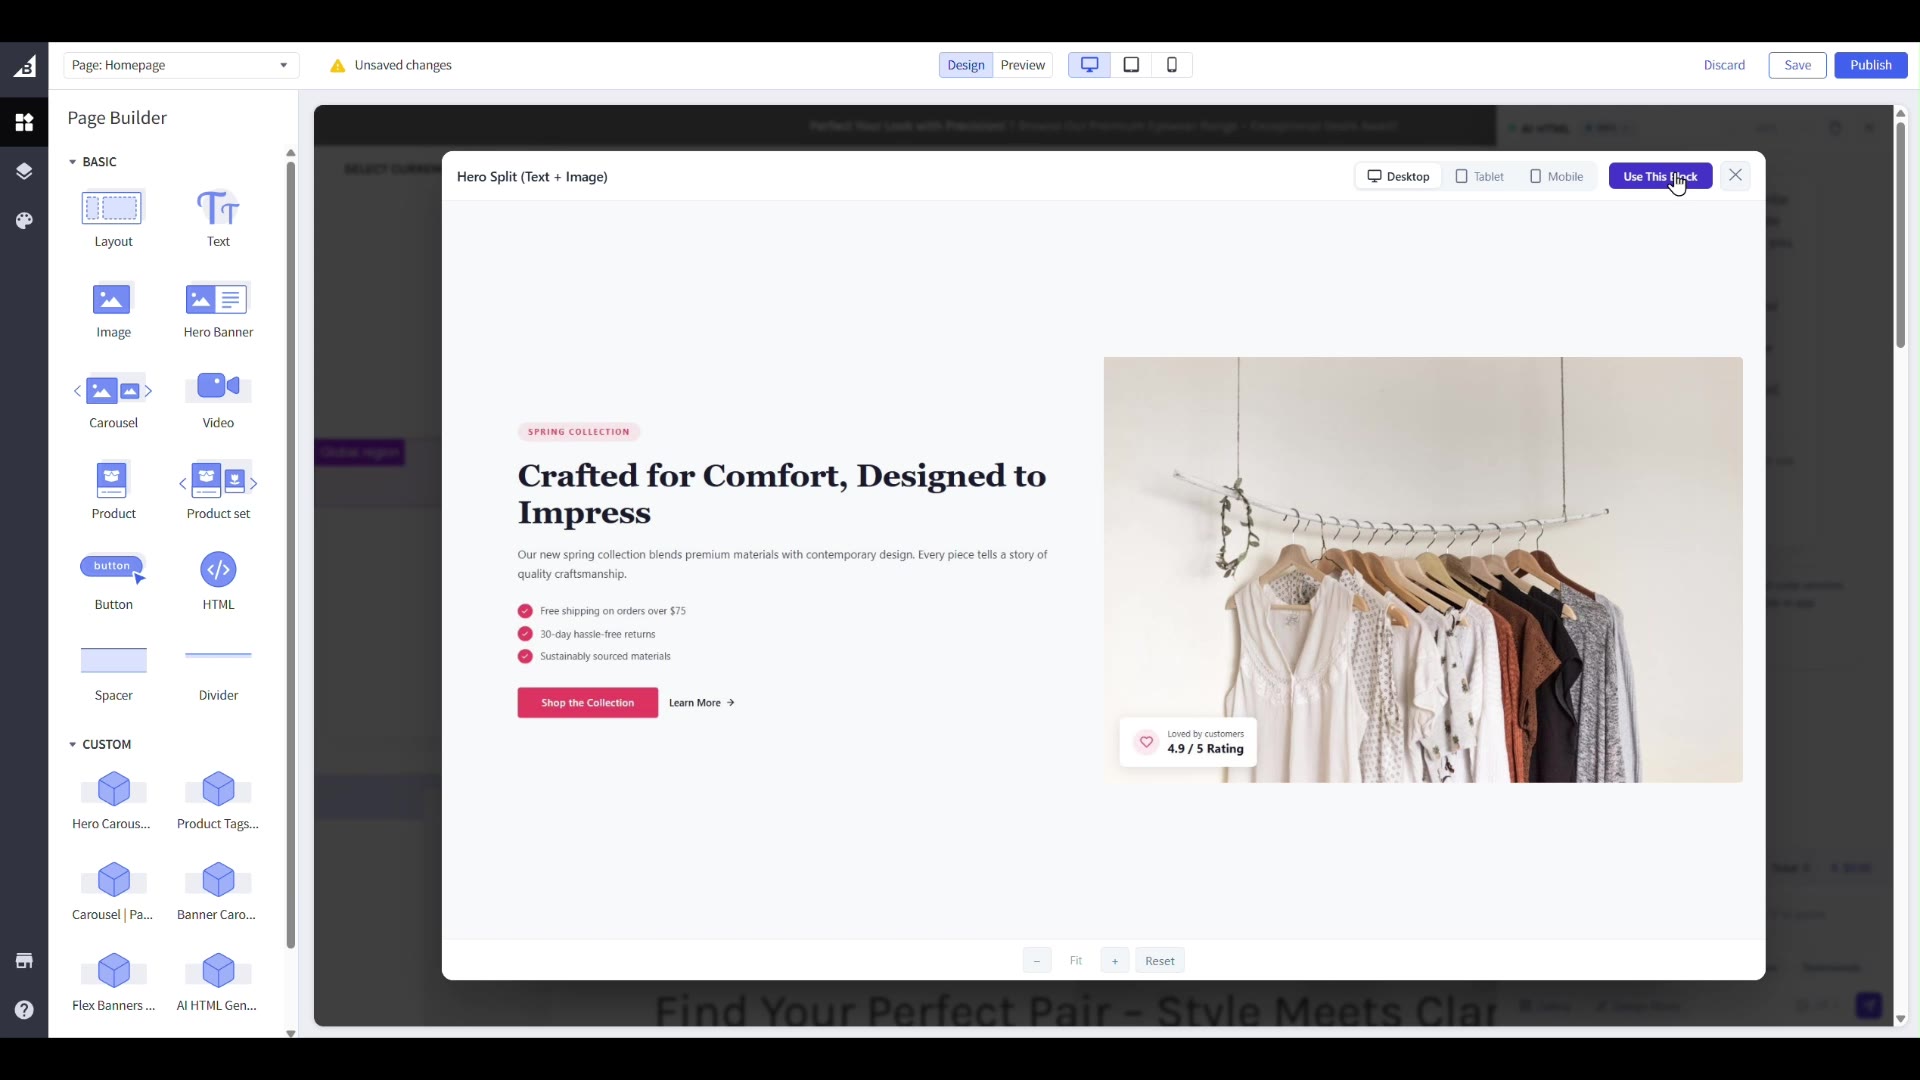Select the Hero Carousel custom widget
This screenshot has width=1920, height=1080.
(113, 801)
